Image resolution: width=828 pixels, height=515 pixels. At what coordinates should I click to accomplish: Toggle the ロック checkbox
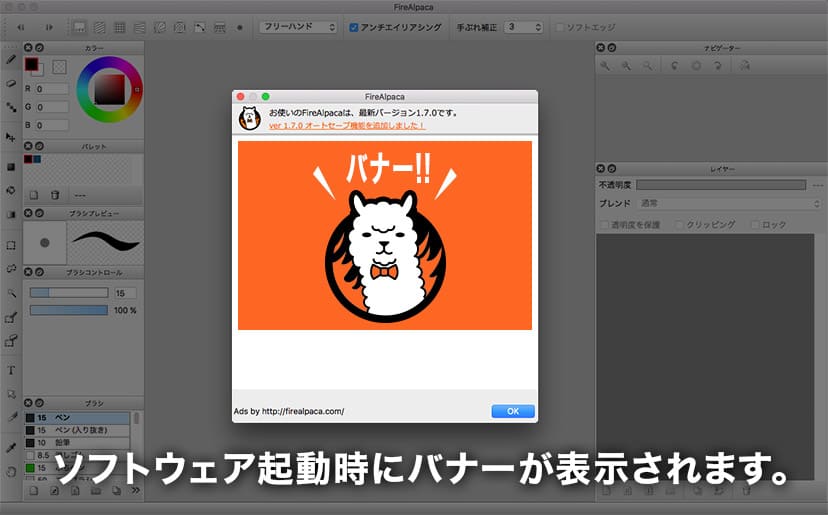point(756,225)
